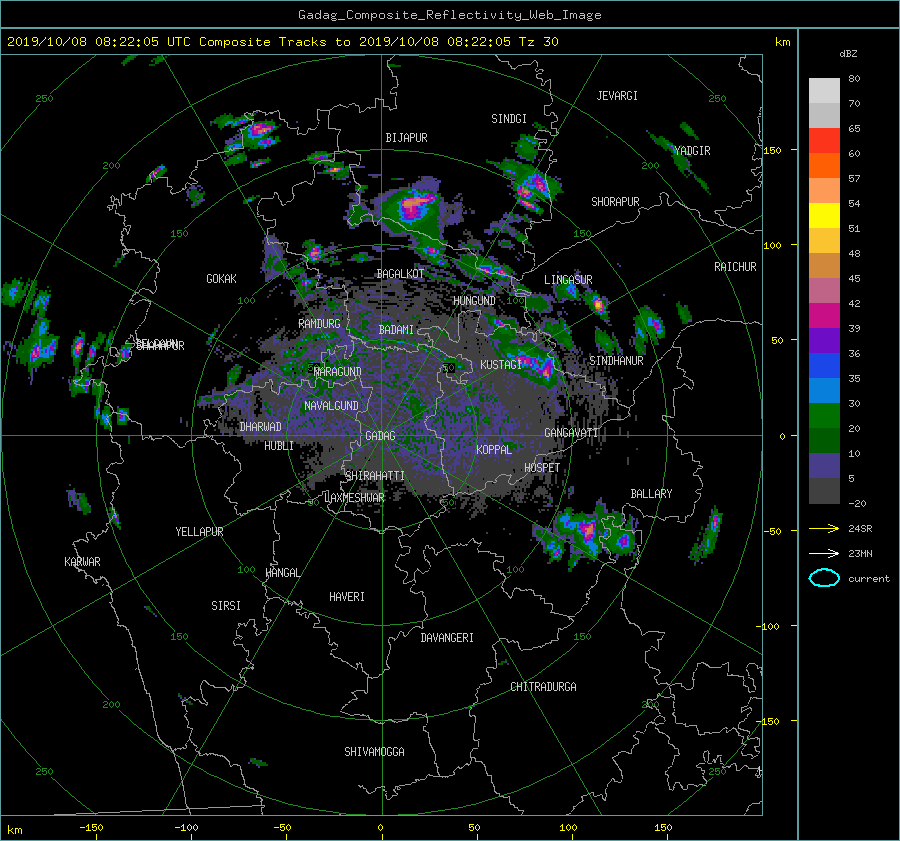Select the red 65 dBZ color swatch
Screen dimensions: 900x841
[x=824, y=140]
